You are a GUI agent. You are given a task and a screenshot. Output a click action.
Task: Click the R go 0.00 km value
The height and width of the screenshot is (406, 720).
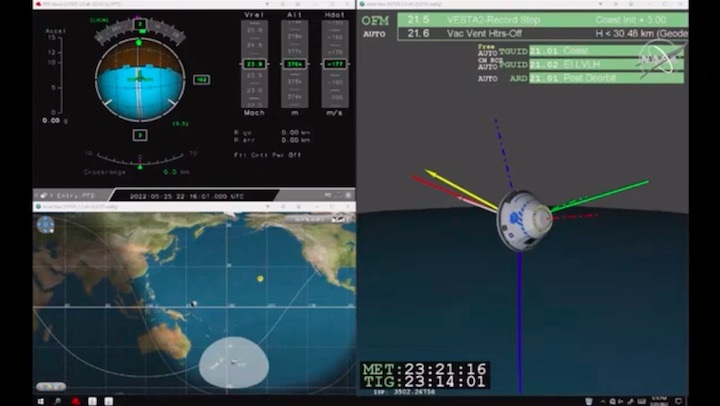296,132
